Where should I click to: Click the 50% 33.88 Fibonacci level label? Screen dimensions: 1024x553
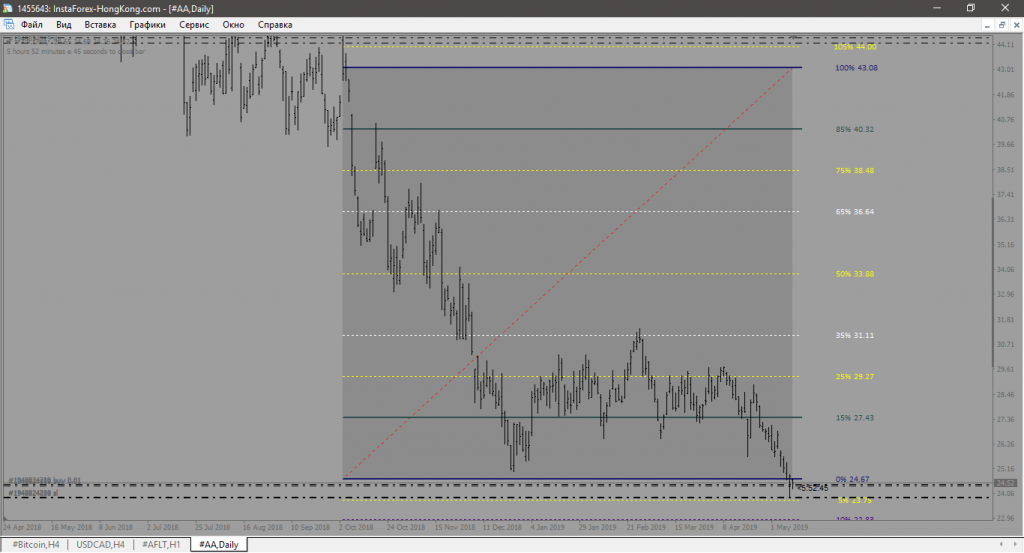tap(855, 274)
